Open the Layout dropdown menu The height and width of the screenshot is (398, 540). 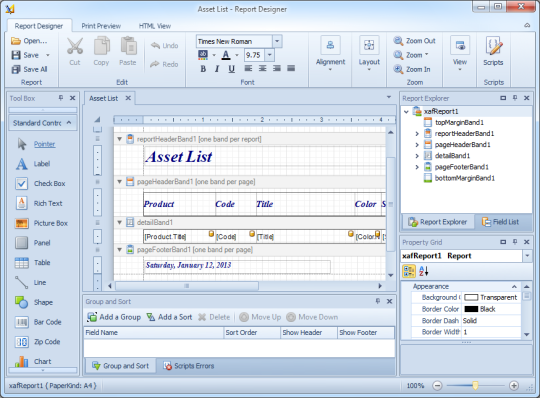tap(369, 53)
